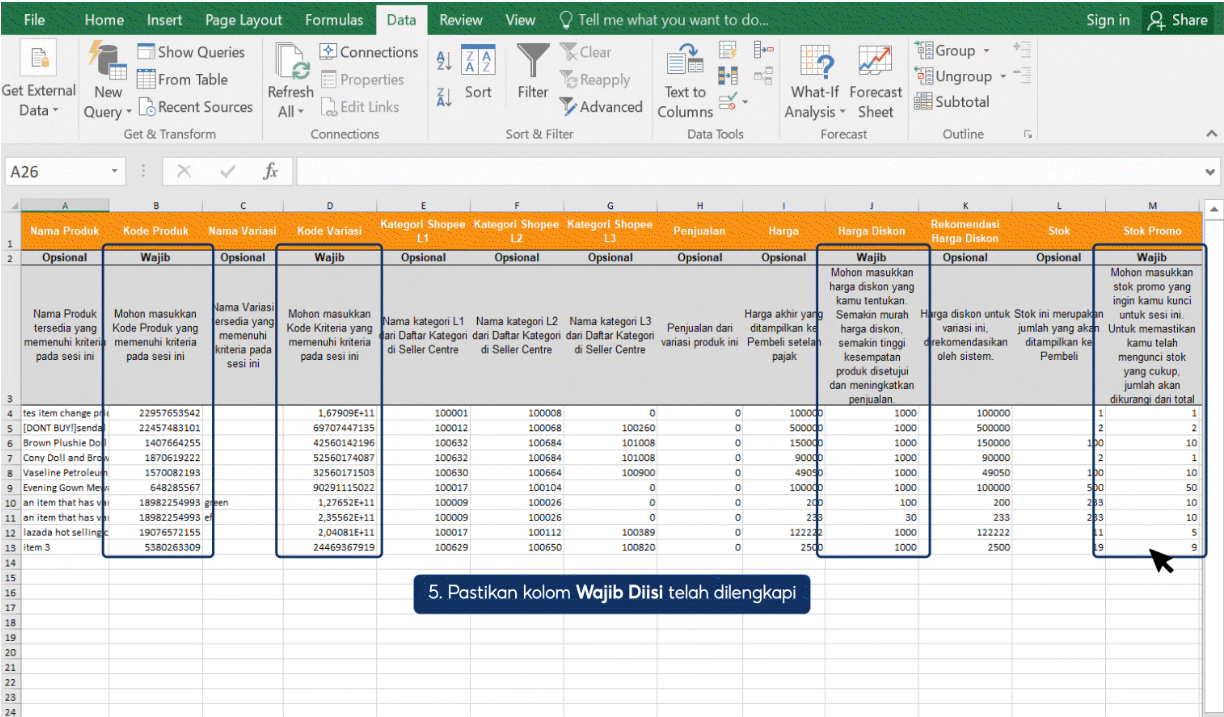Sort Z to A descending

point(444,96)
